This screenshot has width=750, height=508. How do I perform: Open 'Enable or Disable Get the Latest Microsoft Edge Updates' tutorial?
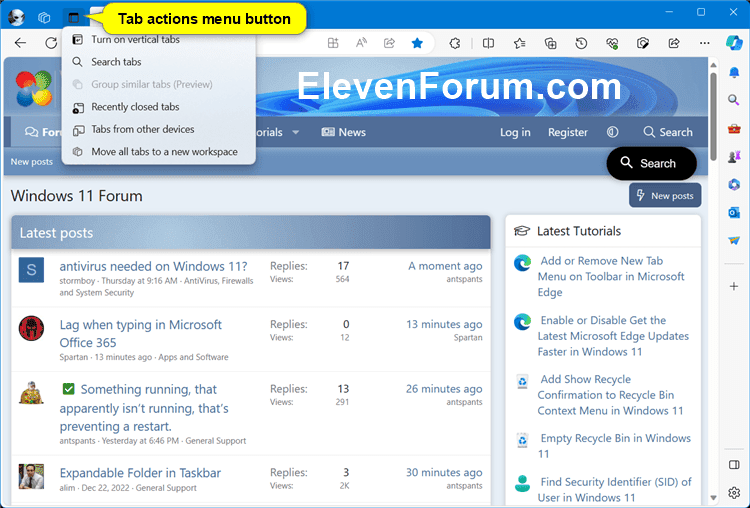[x=613, y=336]
